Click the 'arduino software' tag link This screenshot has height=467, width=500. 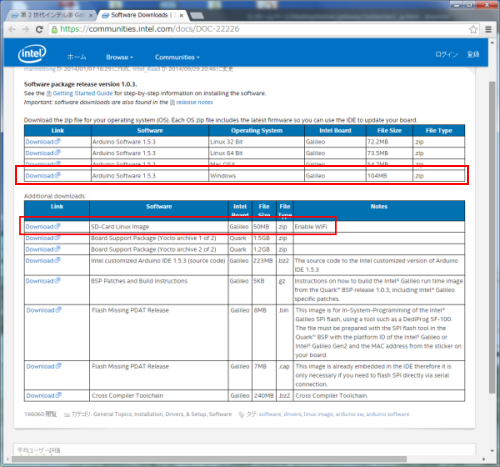pos(388,414)
